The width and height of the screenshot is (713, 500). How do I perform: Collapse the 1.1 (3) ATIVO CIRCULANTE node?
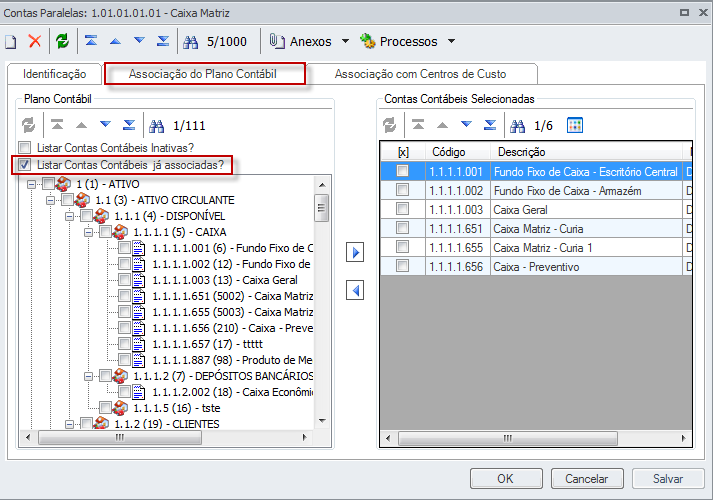tap(50, 200)
